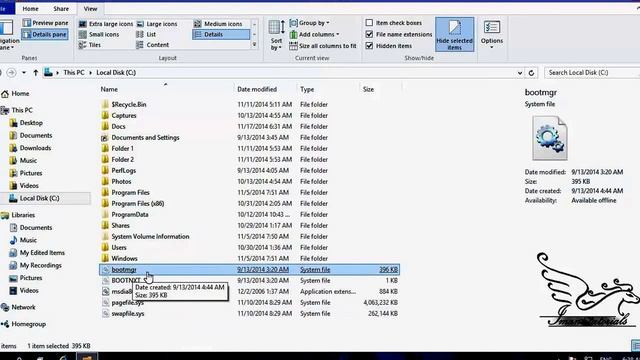This screenshot has height=360, width=640.
Task: Open the Home ribbon tab
Action: (x=30, y=9)
